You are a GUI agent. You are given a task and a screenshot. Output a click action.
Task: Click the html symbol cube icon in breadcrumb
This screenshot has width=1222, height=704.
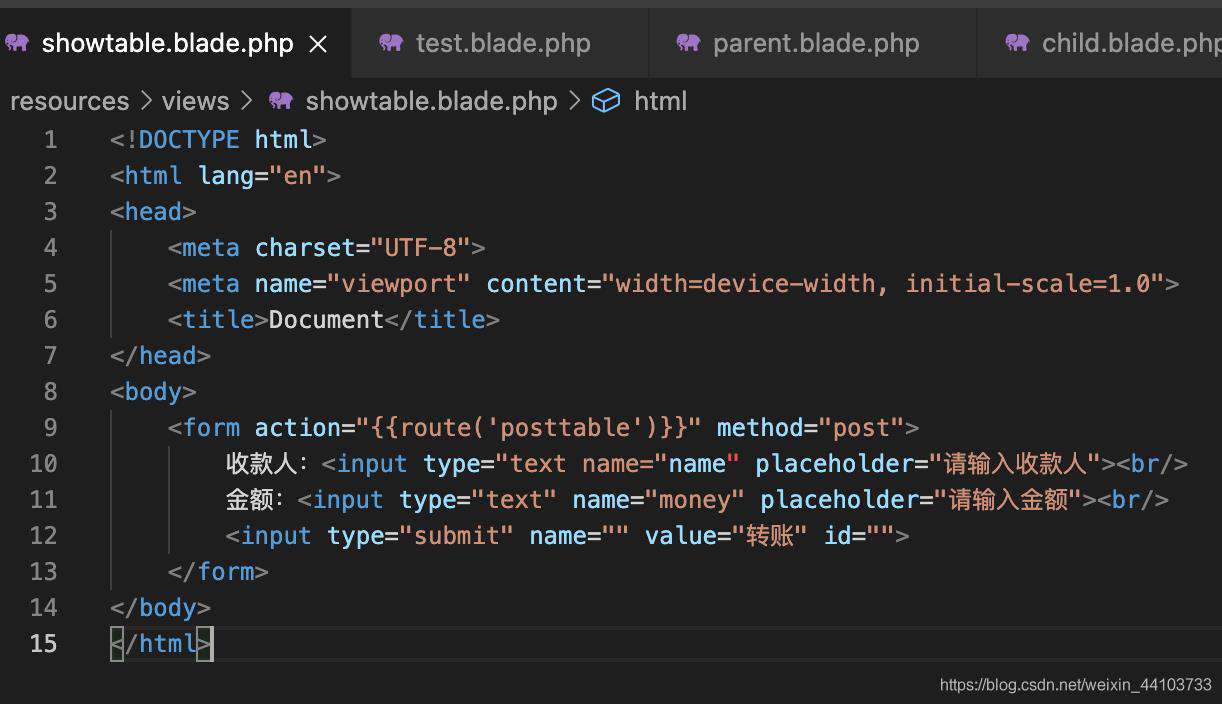[606, 101]
